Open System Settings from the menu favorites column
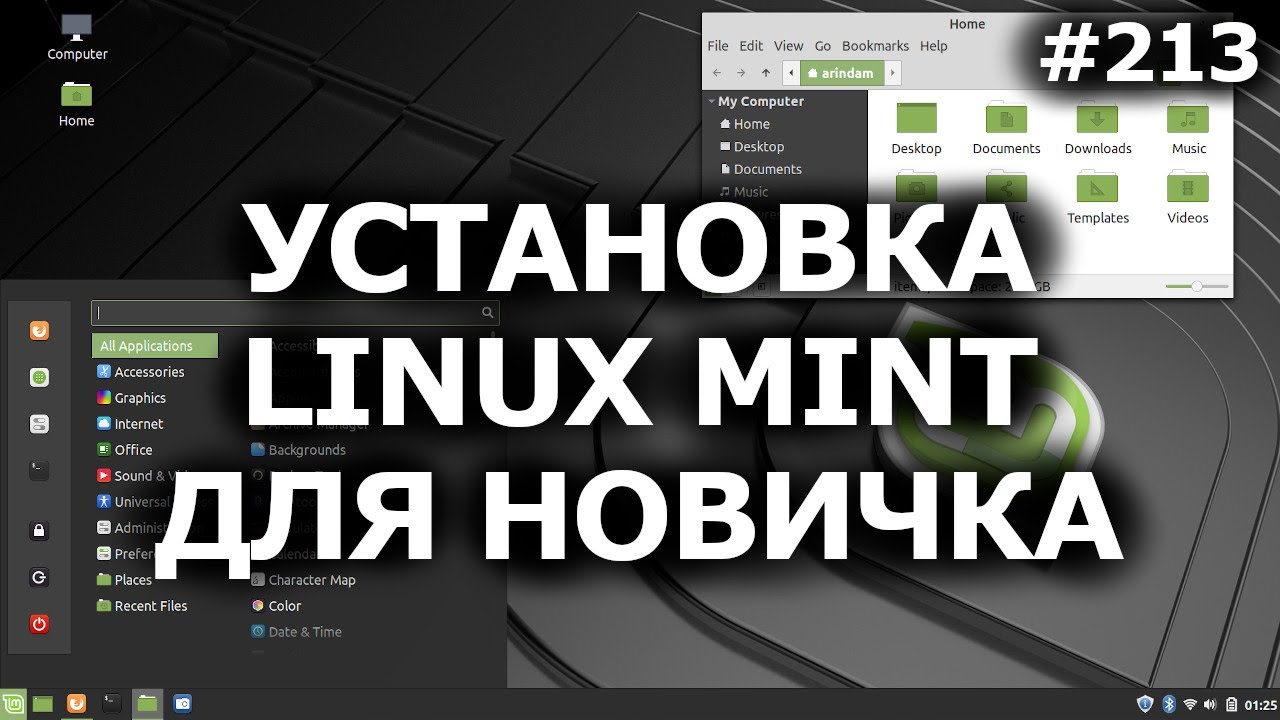Screen dimensions: 1280x720 (39, 424)
